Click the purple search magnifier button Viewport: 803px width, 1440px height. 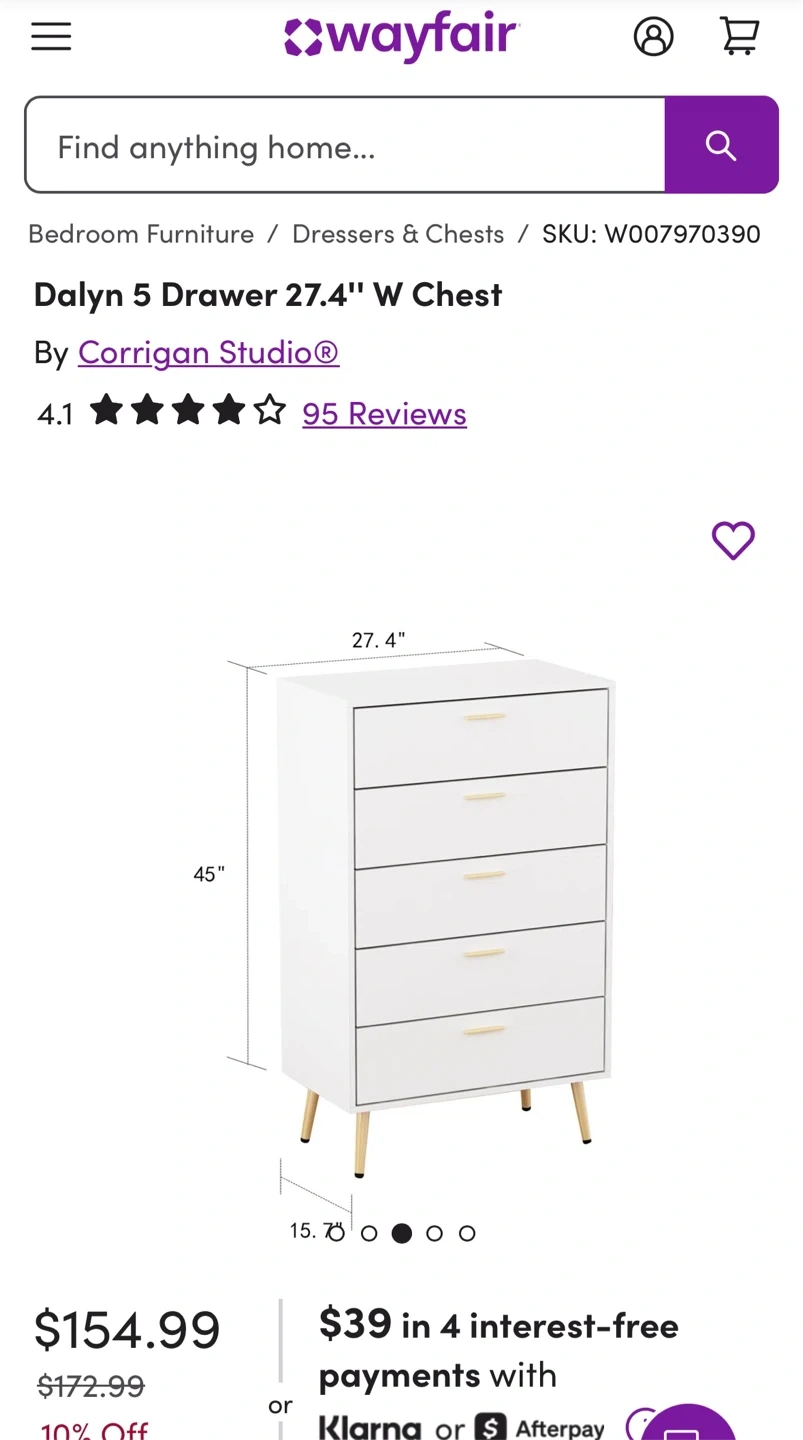pyautogui.click(x=721, y=145)
